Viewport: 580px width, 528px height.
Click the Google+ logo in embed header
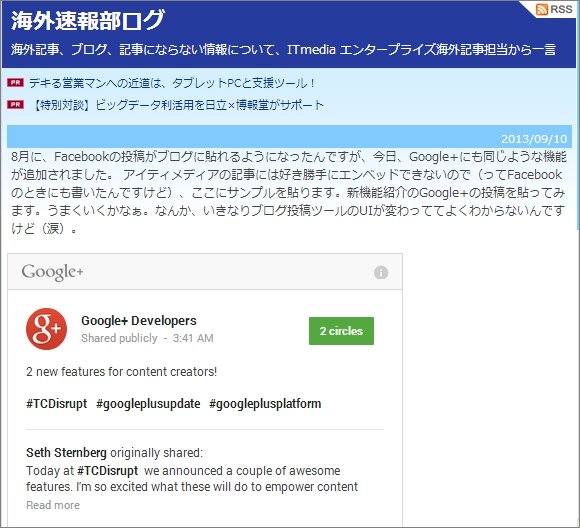click(53, 272)
